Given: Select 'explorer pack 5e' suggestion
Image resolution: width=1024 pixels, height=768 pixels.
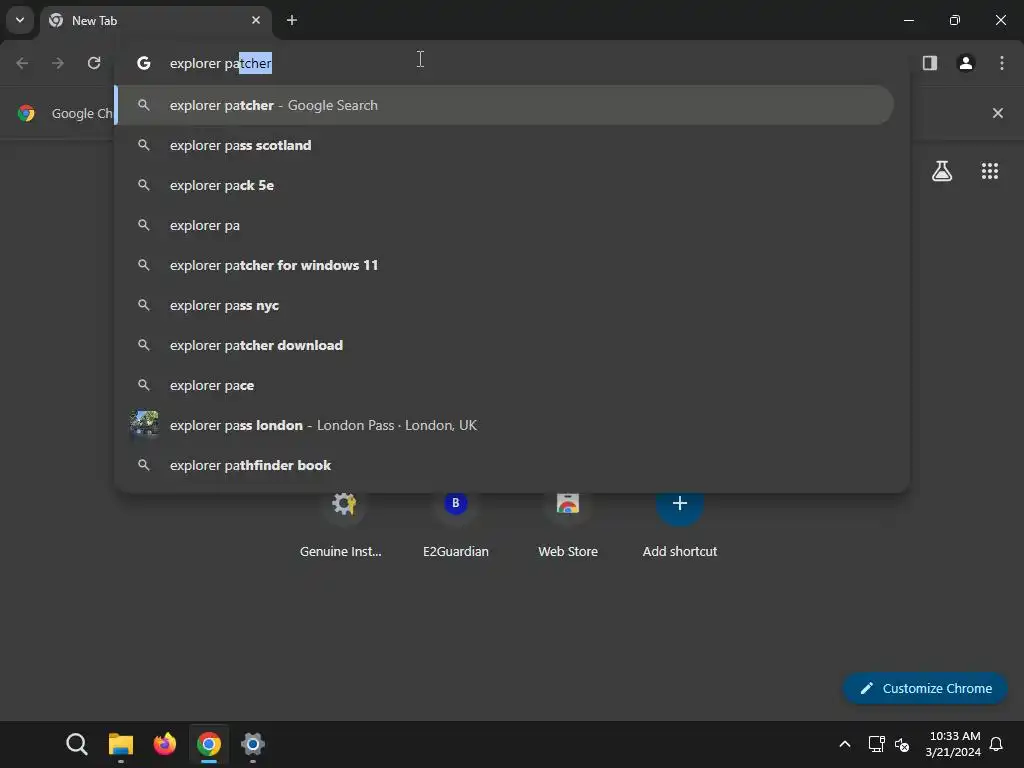Looking at the screenshot, I should (504, 185).
